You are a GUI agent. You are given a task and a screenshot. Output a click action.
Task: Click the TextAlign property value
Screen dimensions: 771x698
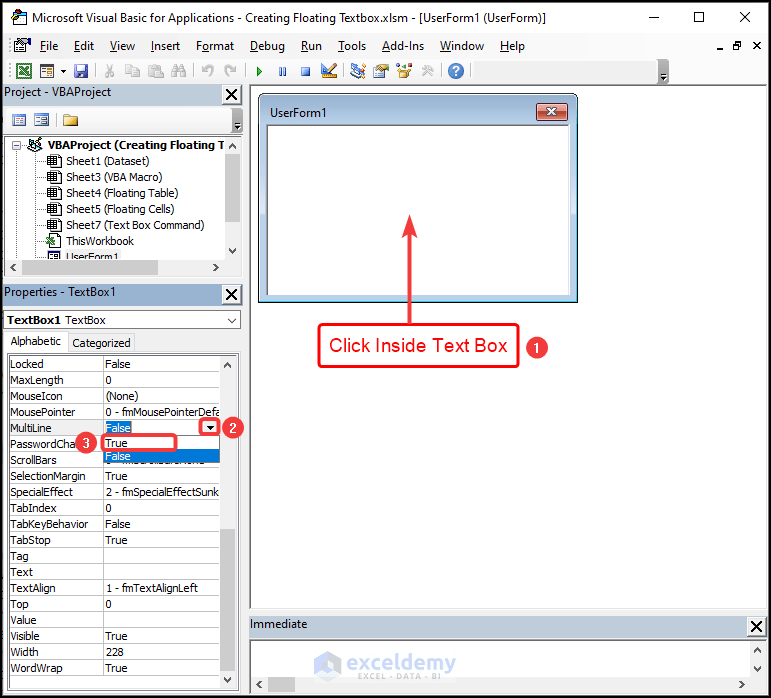(x=161, y=588)
